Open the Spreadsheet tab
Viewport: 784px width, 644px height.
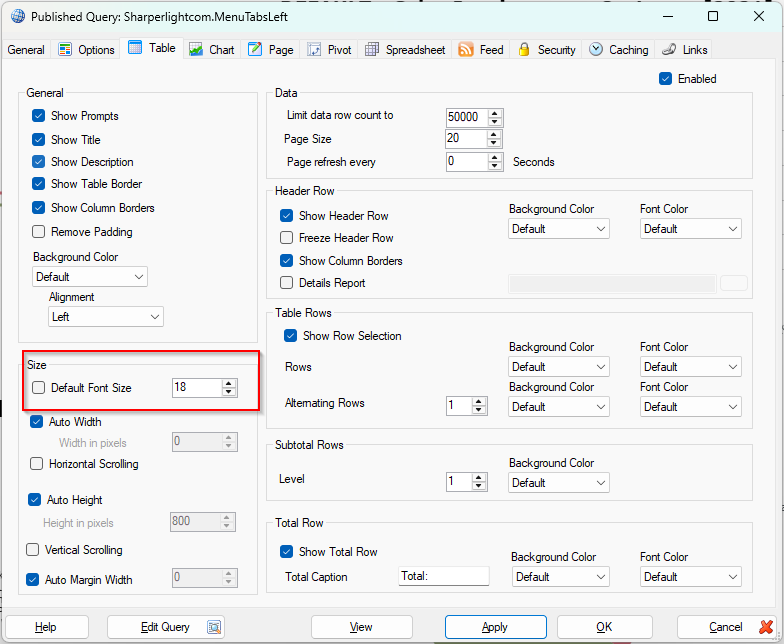(405, 50)
